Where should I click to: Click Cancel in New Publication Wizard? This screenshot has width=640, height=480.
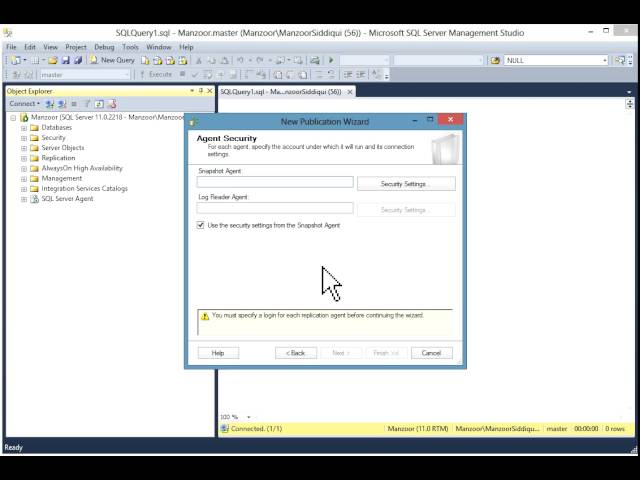432,353
